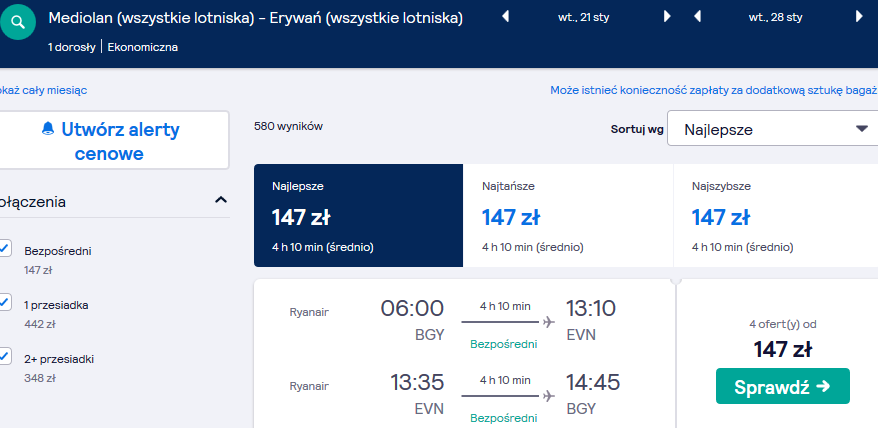878x428 pixels.
Task: Click Utwórz alerty cenowe button
Action: (x=114, y=141)
